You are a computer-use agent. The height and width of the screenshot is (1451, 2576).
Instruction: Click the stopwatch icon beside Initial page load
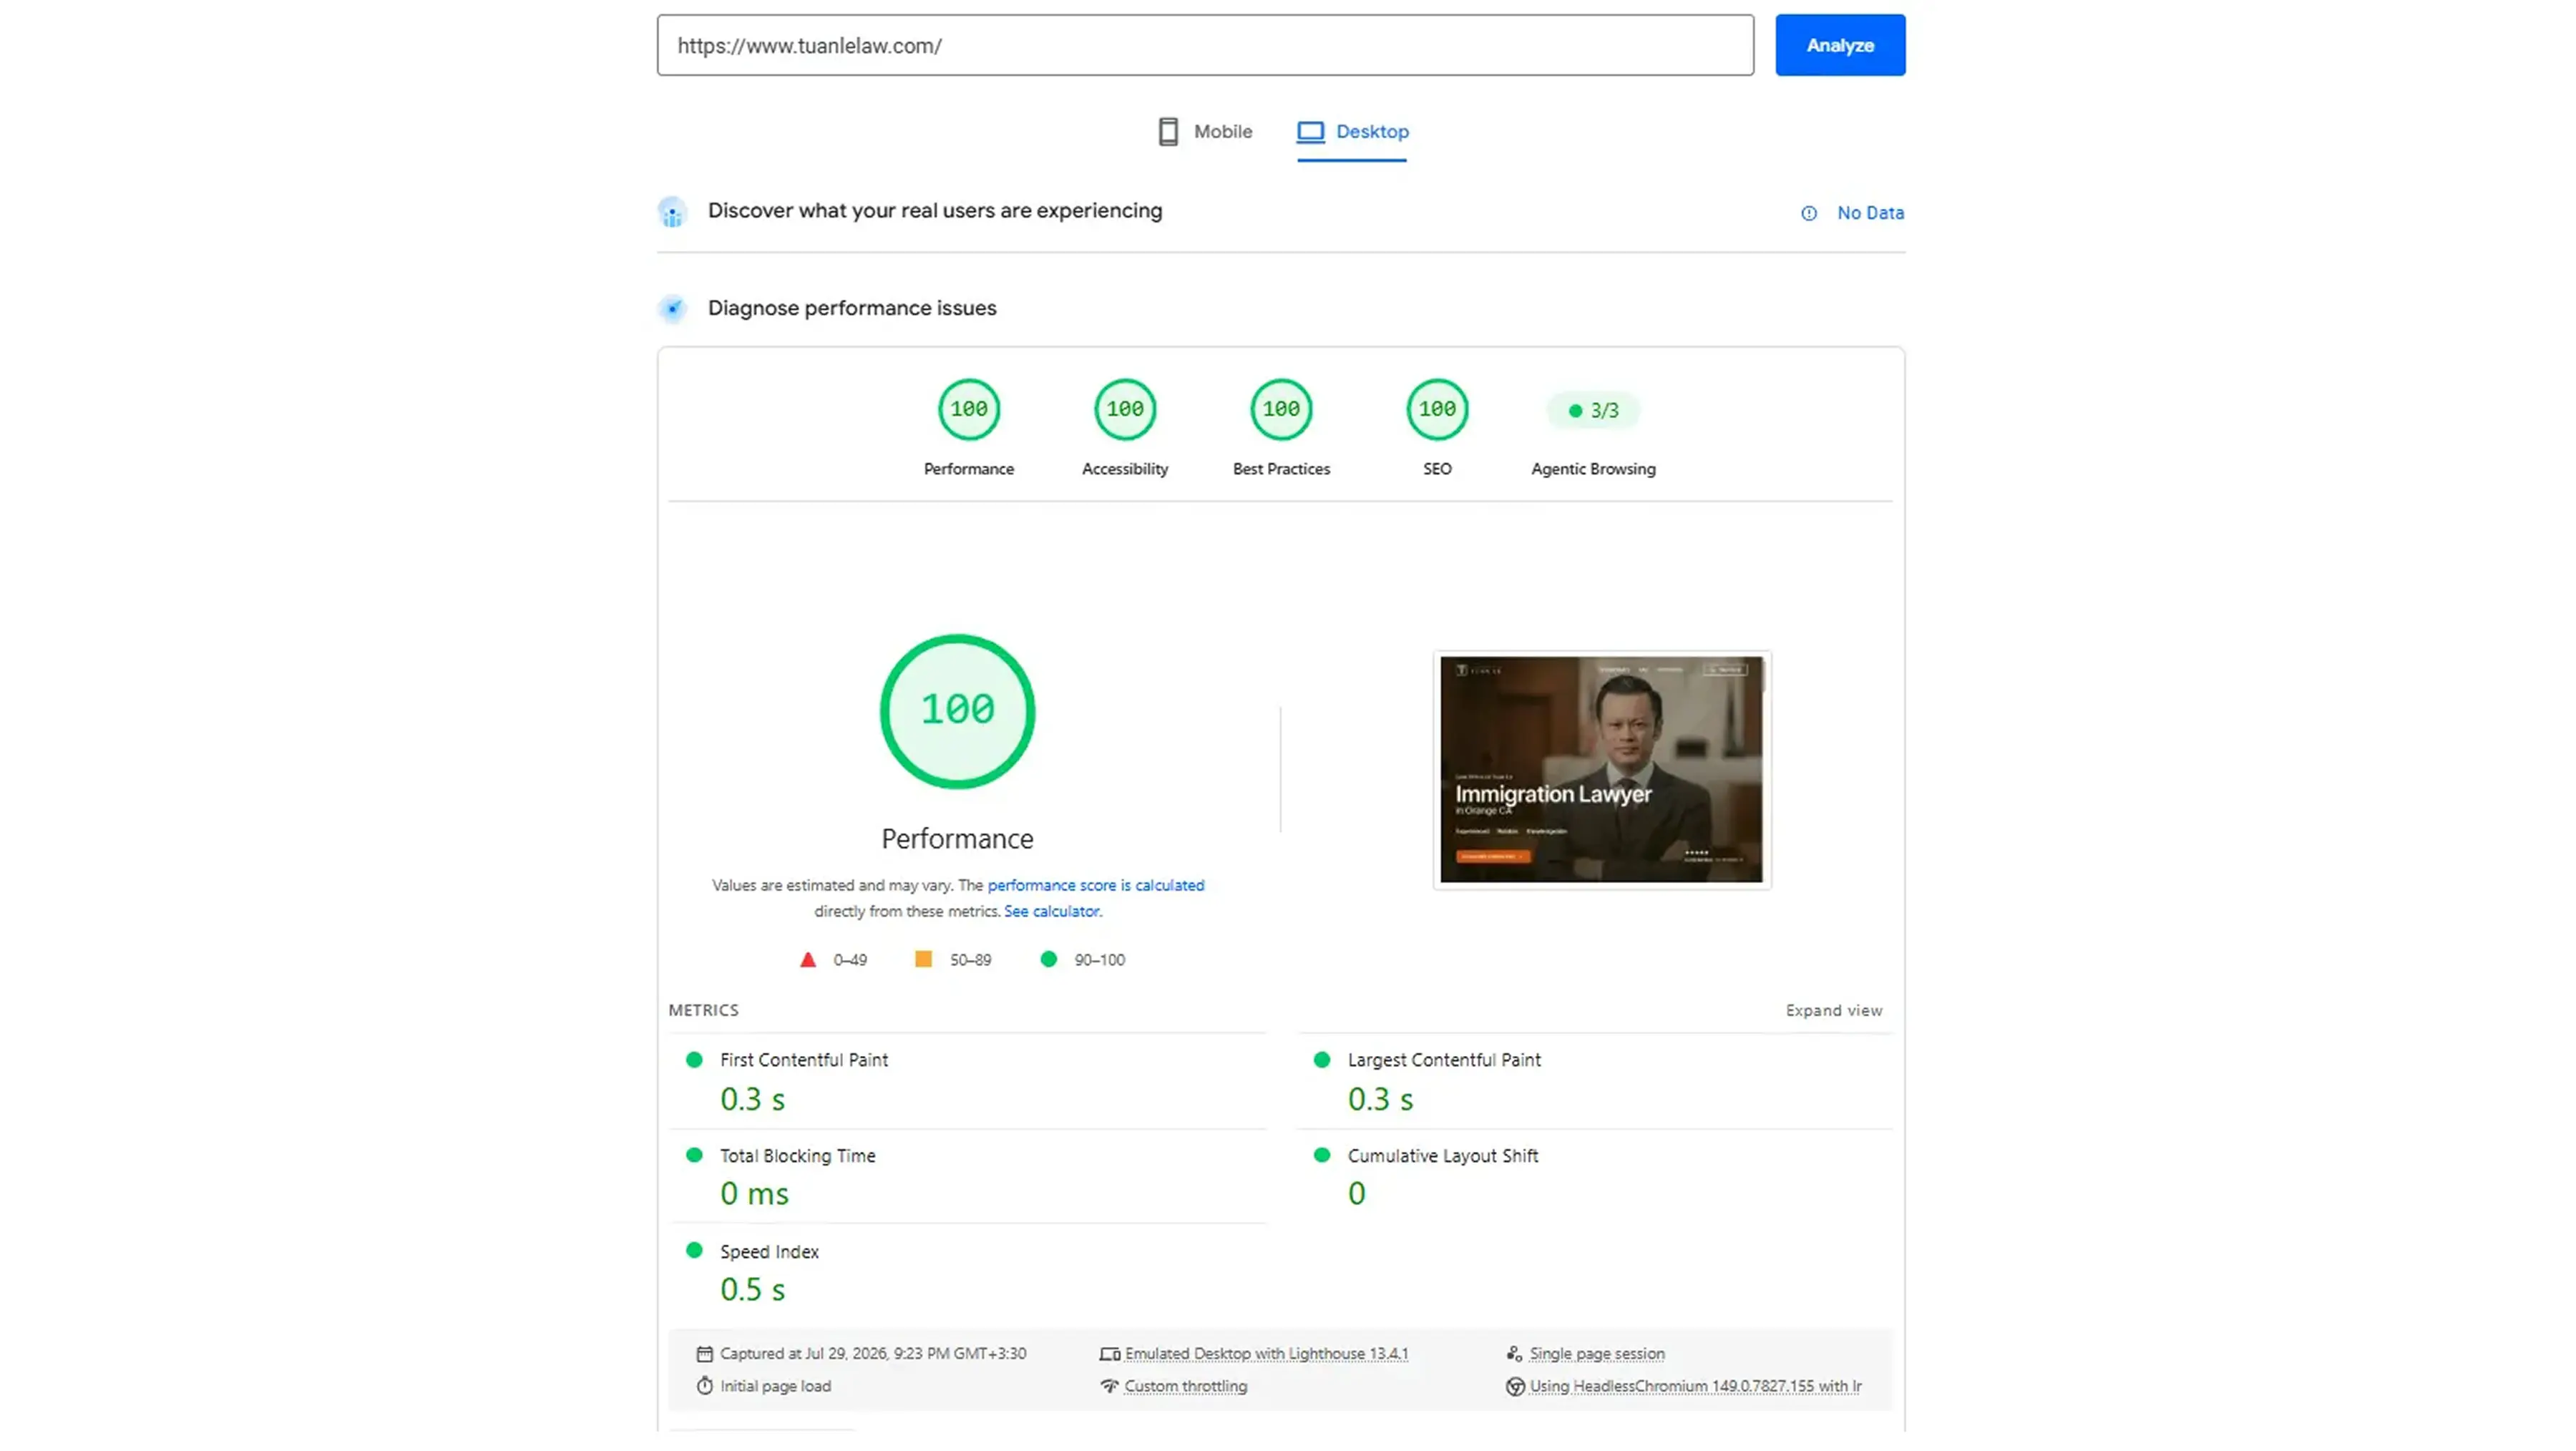click(704, 1385)
